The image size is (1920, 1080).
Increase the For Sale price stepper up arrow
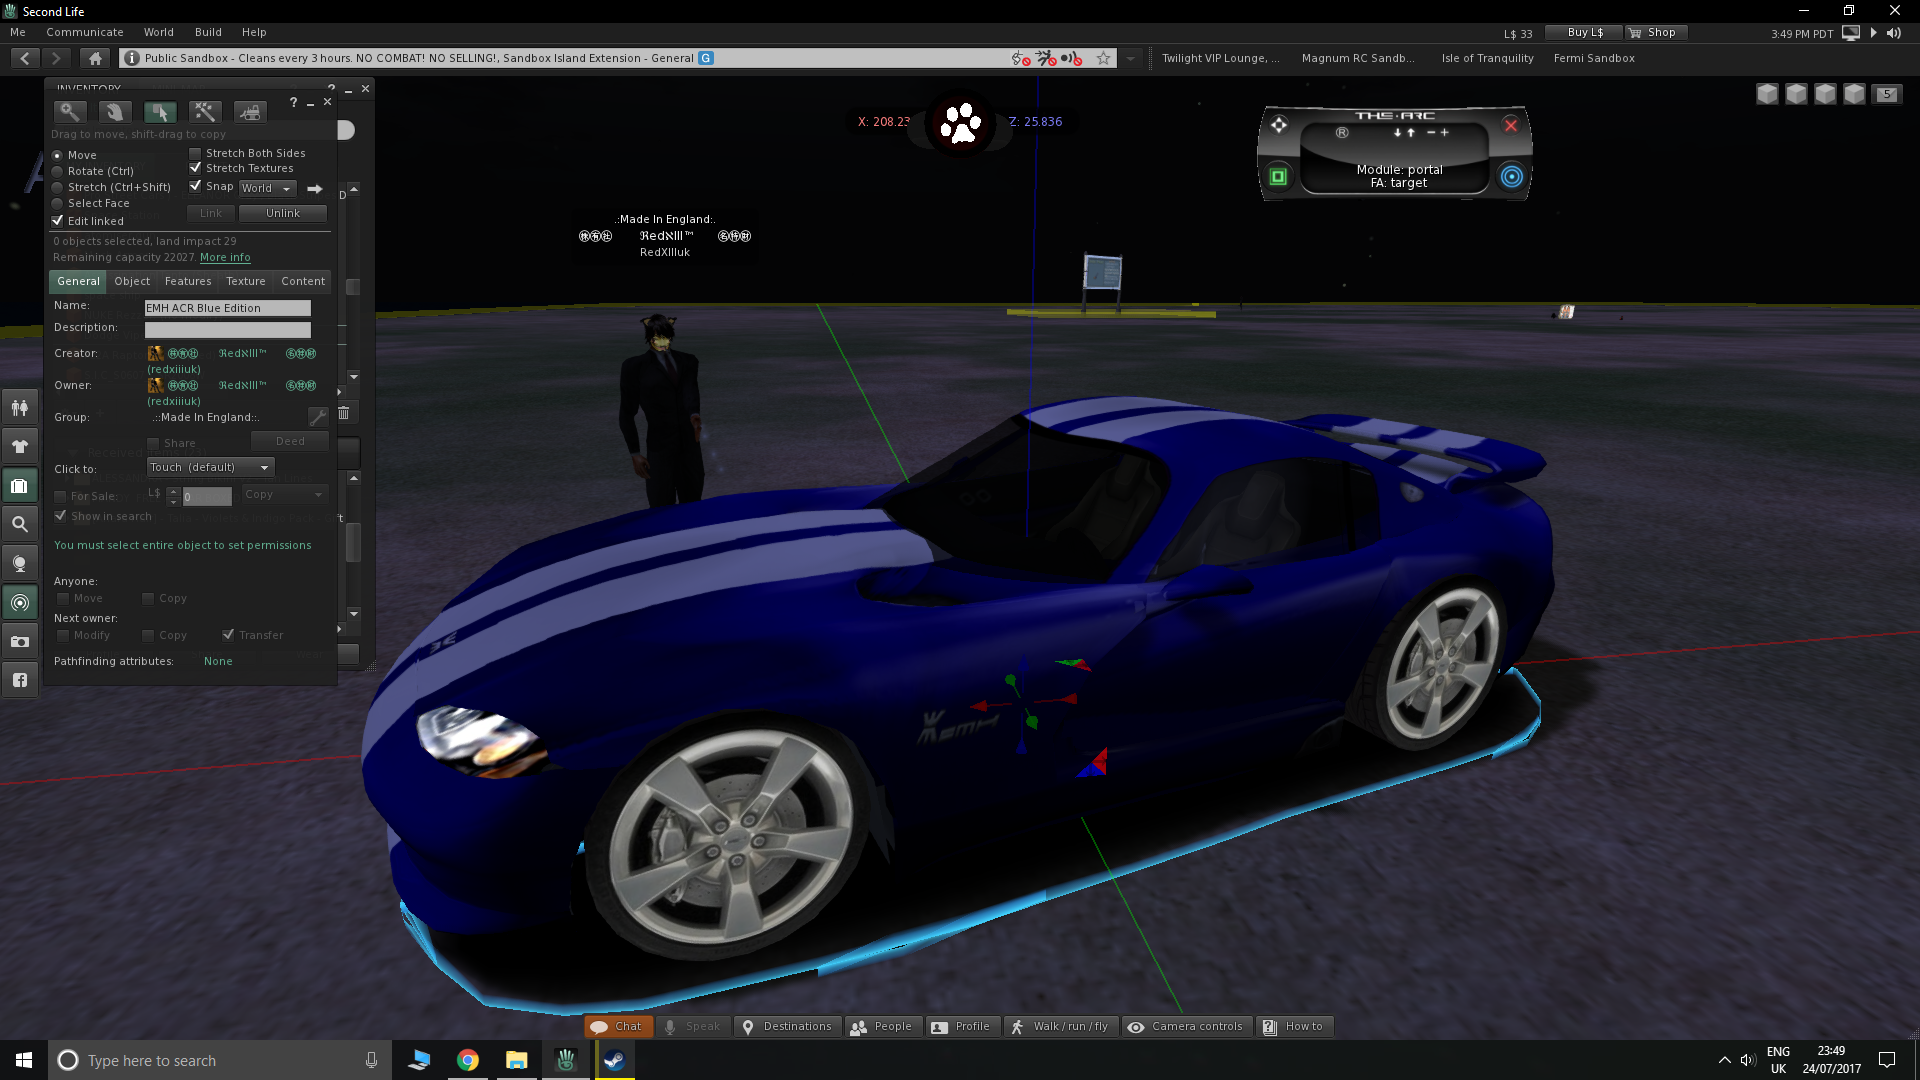pyautogui.click(x=173, y=491)
